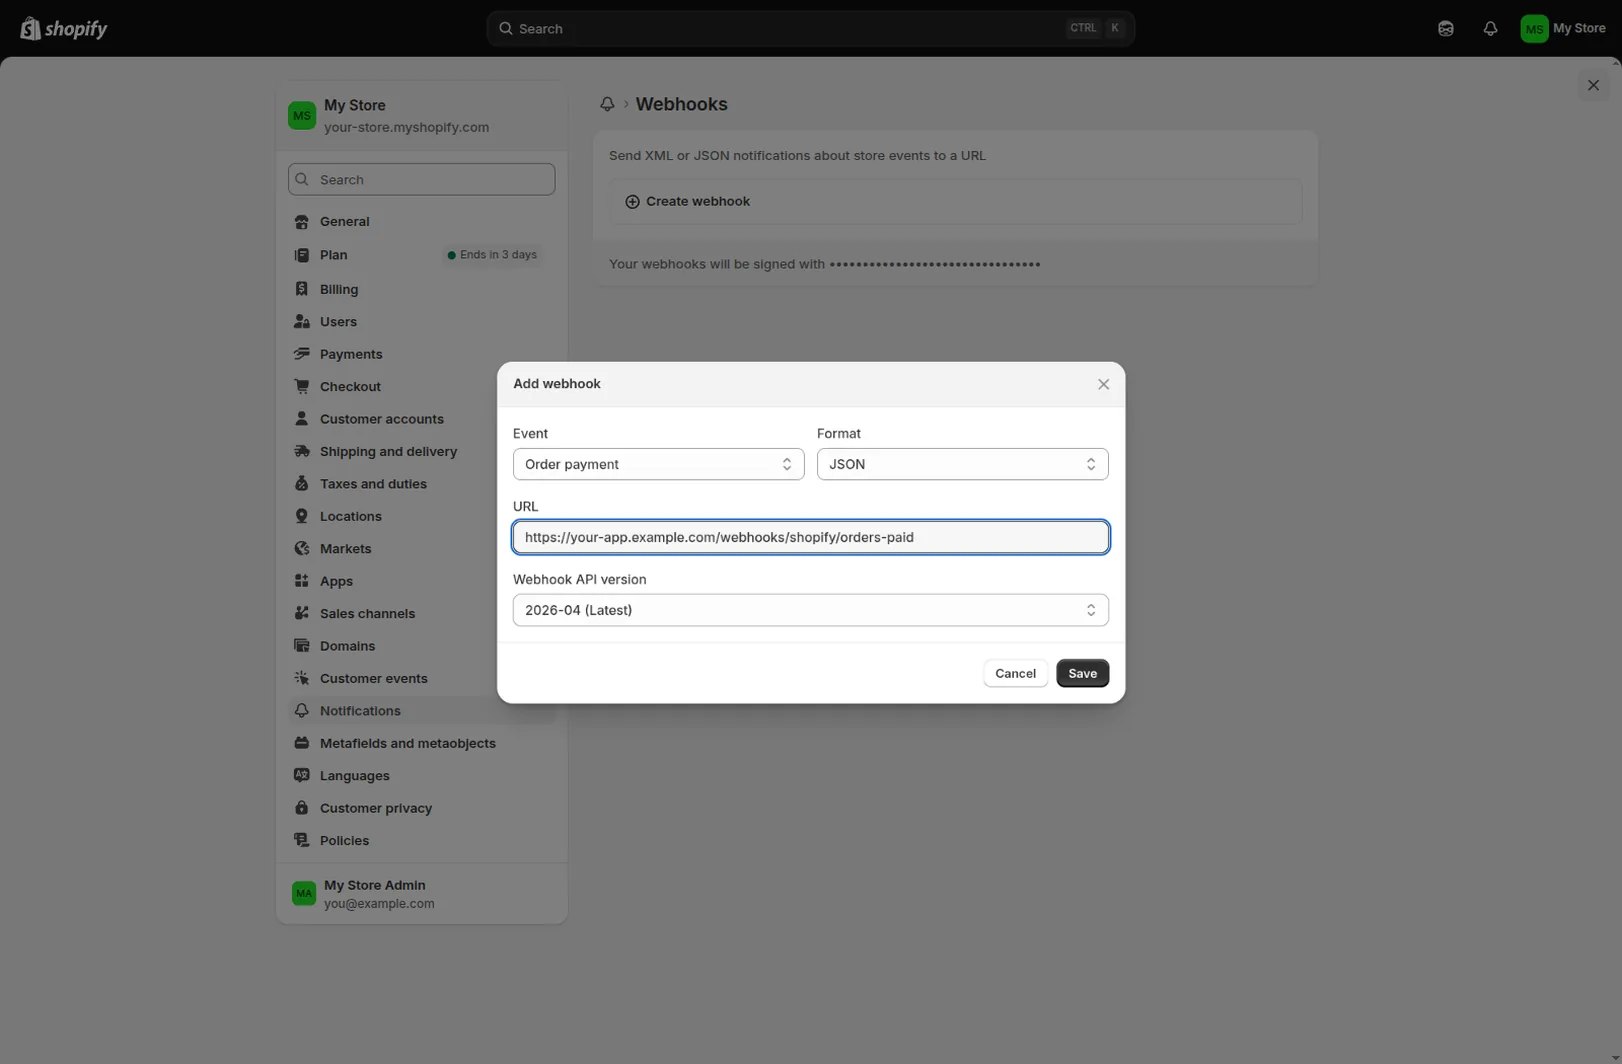
Task: Click the Markets globe icon
Action: coord(301,549)
